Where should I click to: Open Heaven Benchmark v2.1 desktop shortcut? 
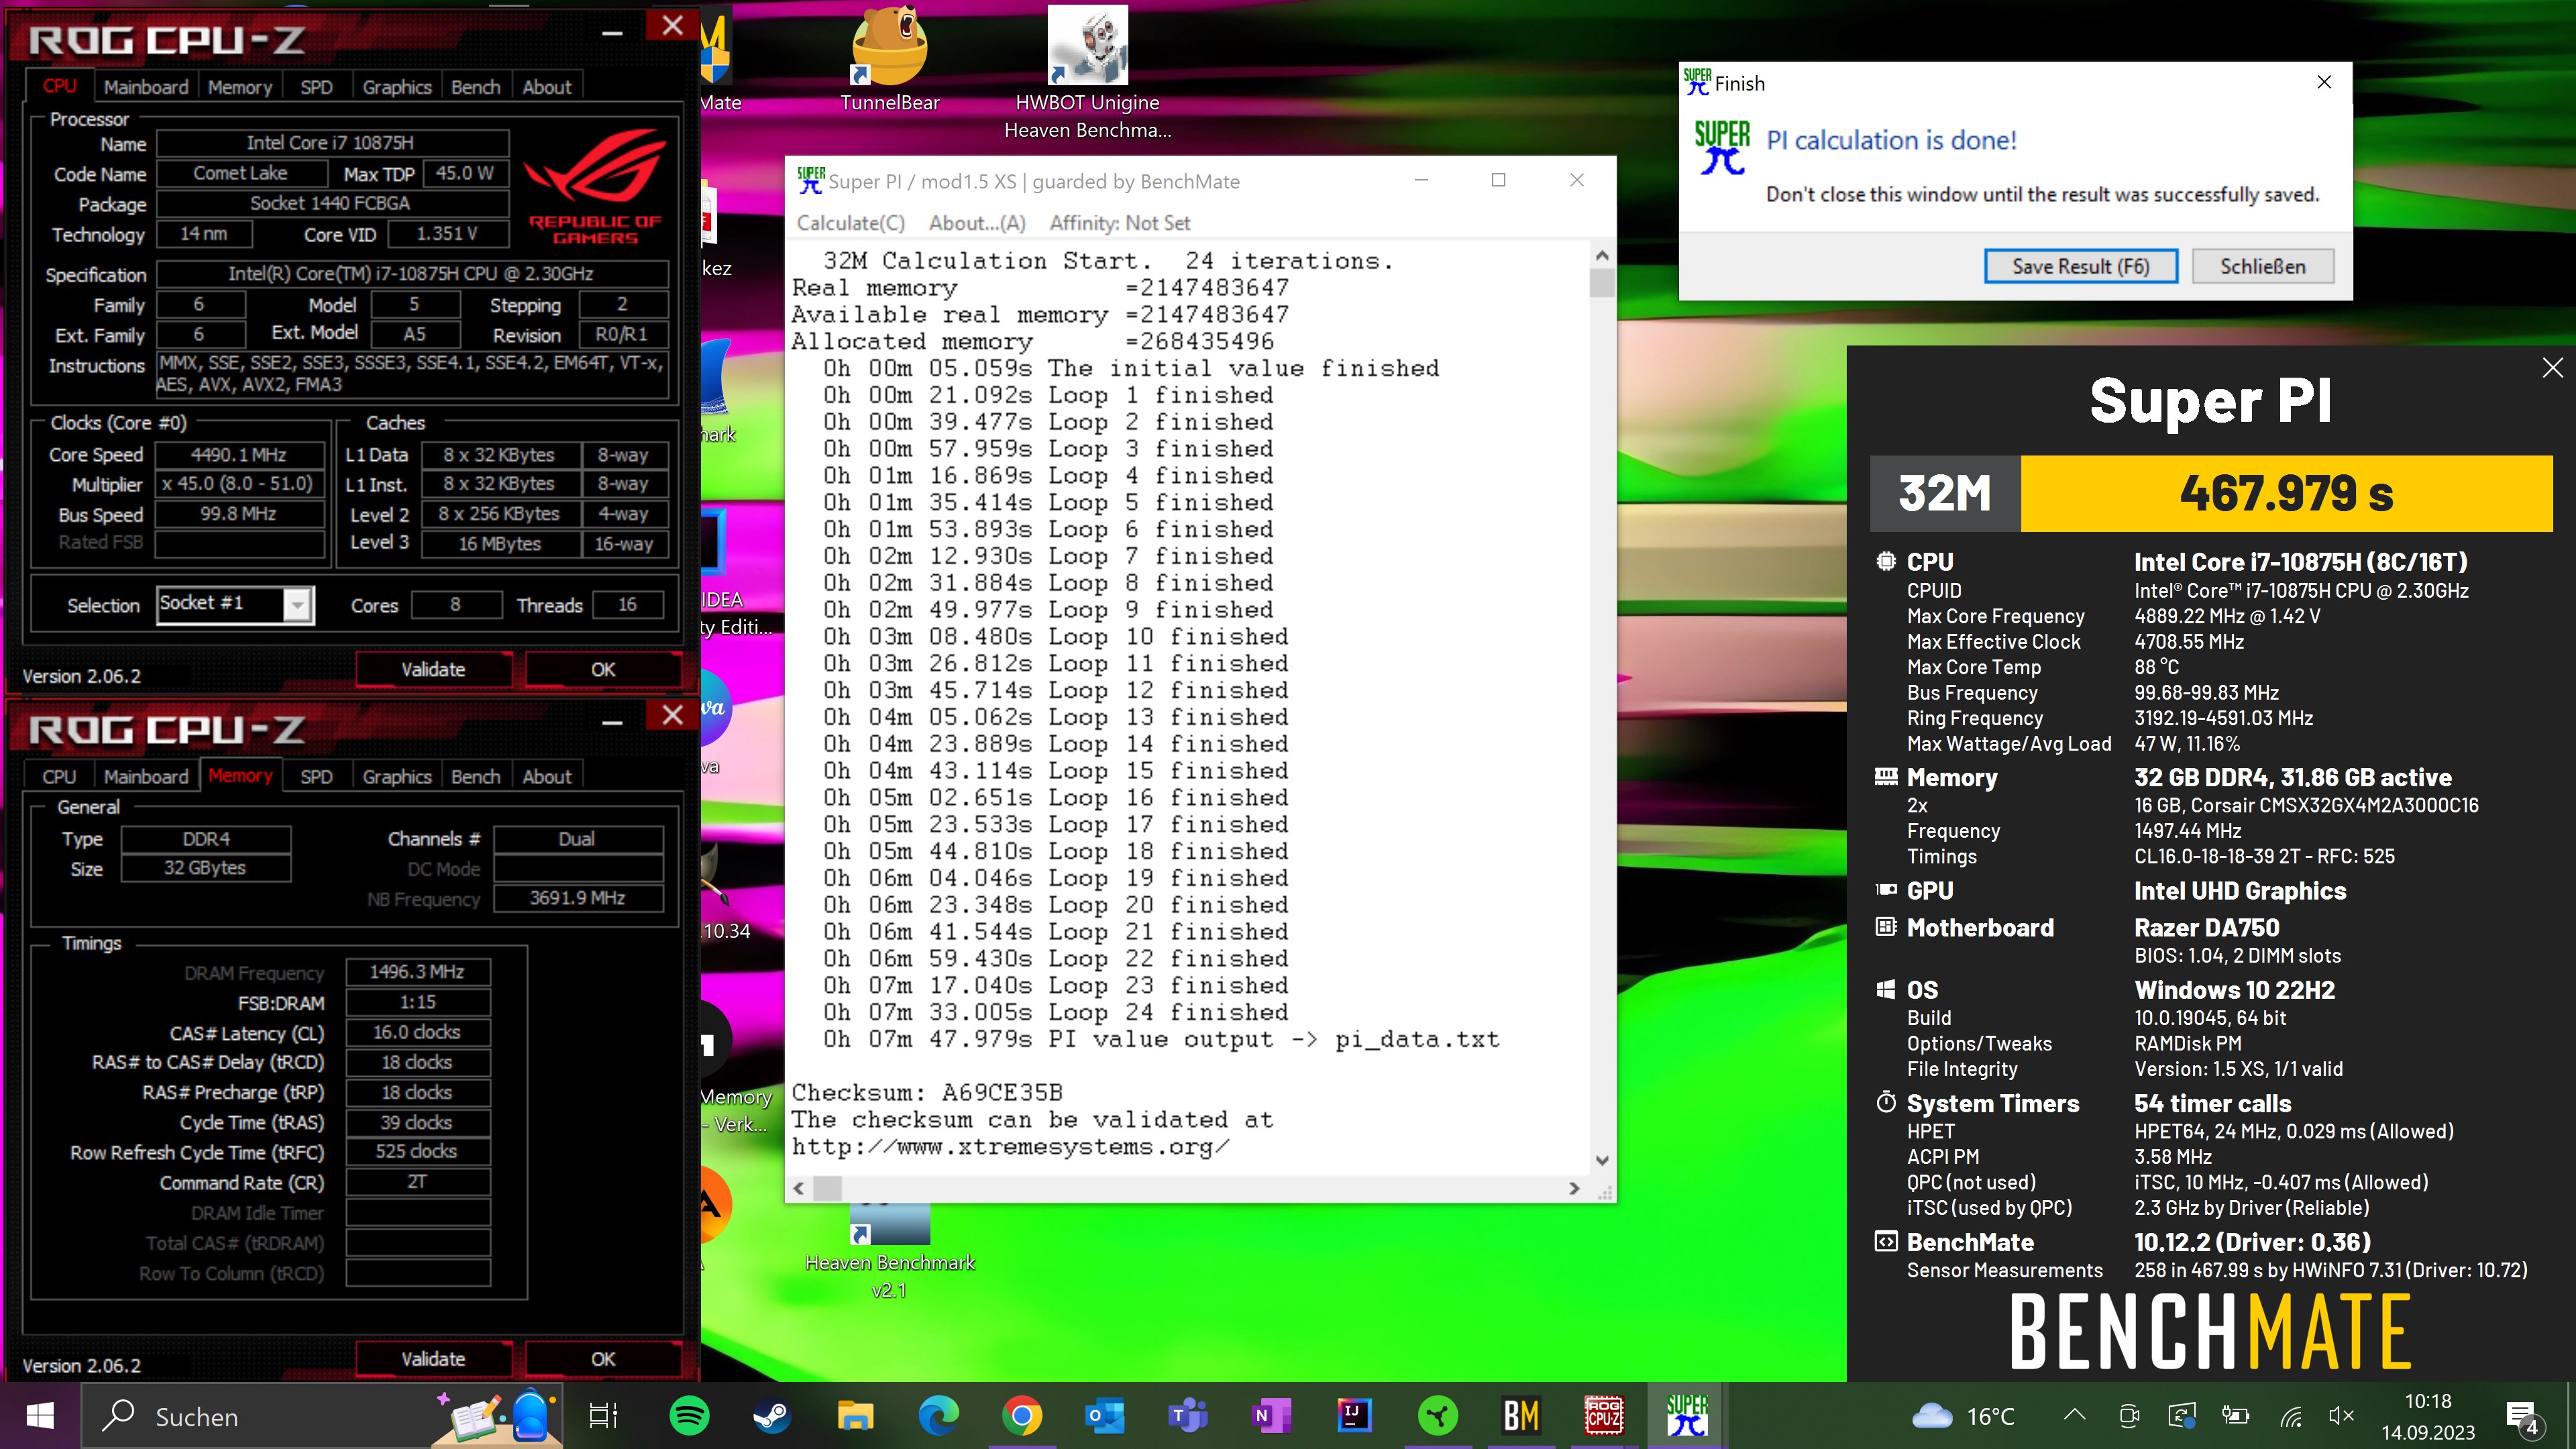(x=889, y=1252)
